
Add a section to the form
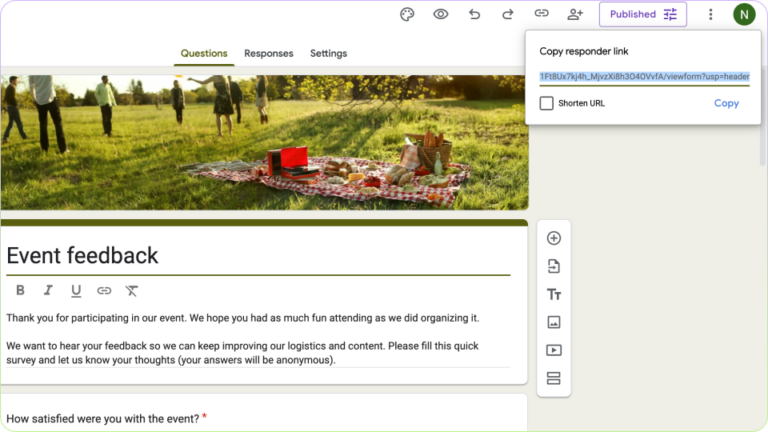tap(553, 378)
